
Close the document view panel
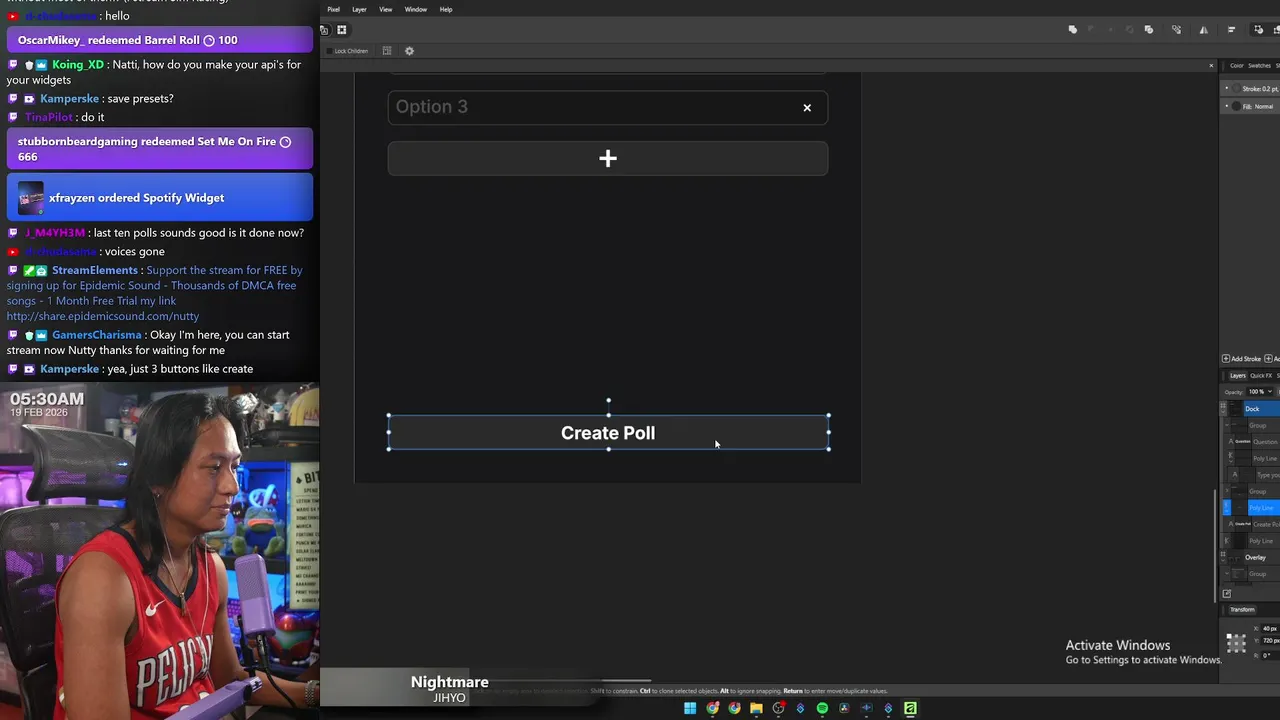point(1211,66)
